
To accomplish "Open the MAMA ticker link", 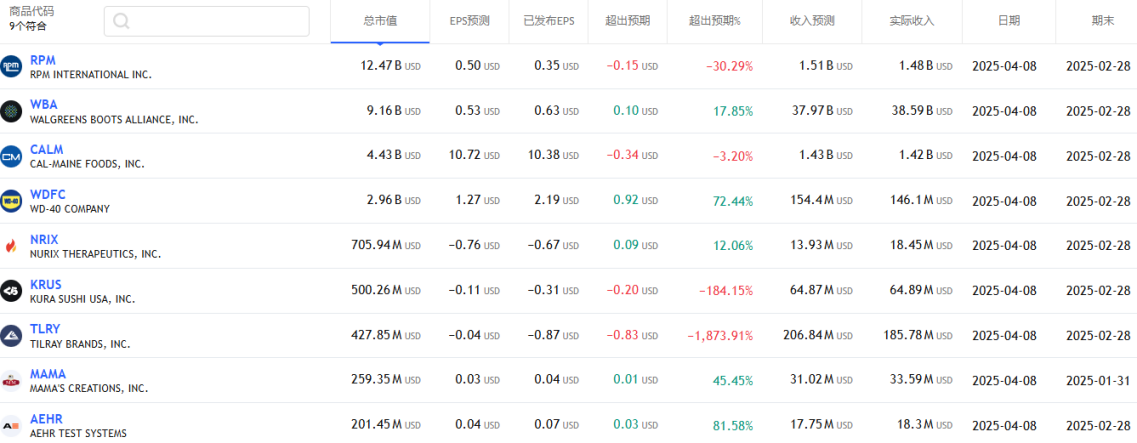I will (48, 374).
